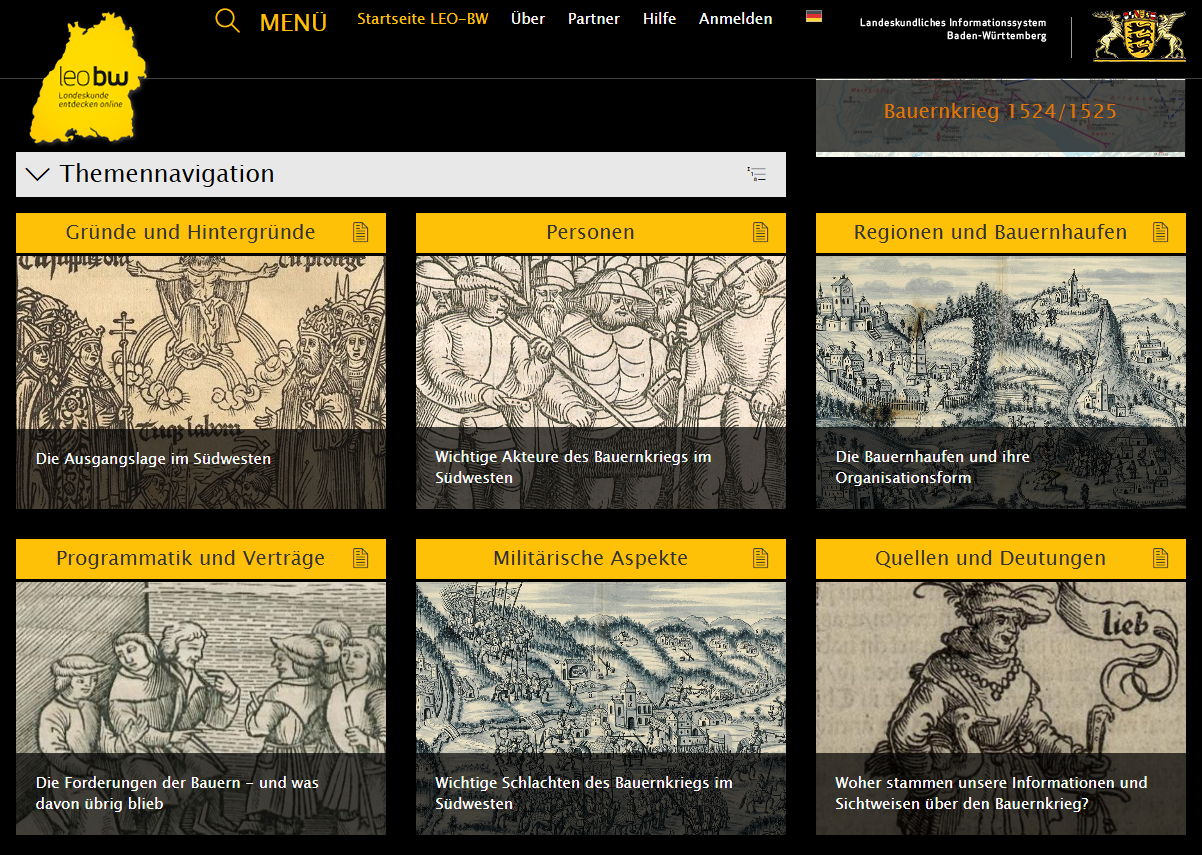The image size is (1202, 855).
Task: Open Programmatik und Verträge heading
Action: tap(190, 558)
